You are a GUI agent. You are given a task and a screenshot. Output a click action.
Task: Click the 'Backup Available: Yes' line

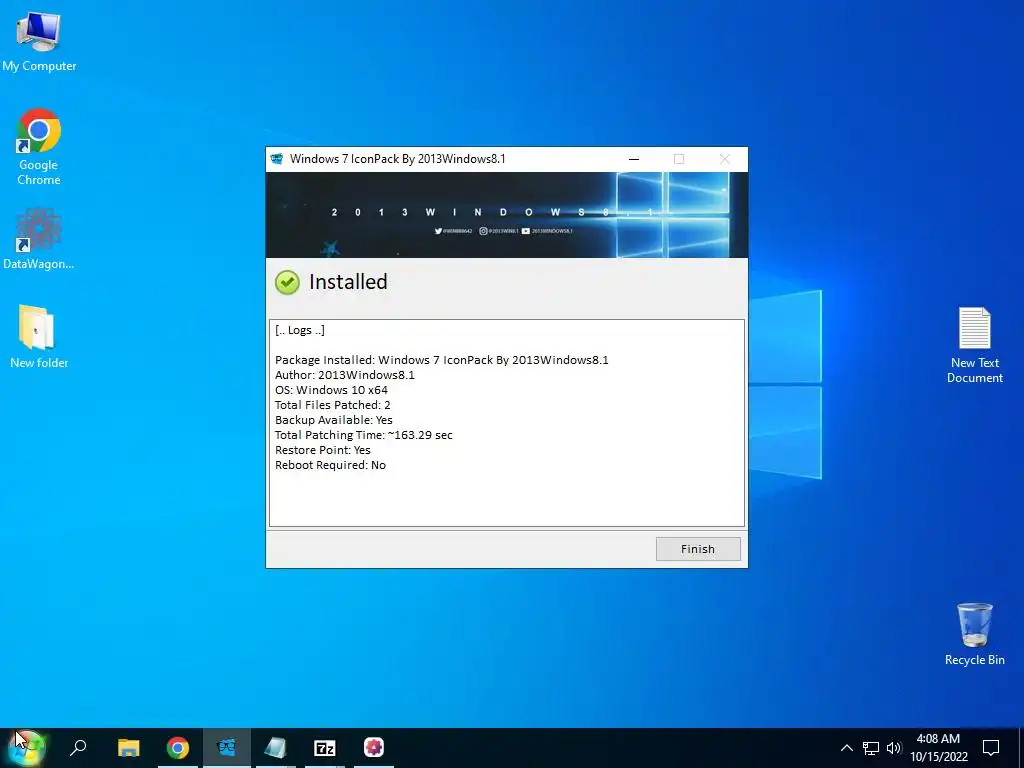tap(334, 420)
